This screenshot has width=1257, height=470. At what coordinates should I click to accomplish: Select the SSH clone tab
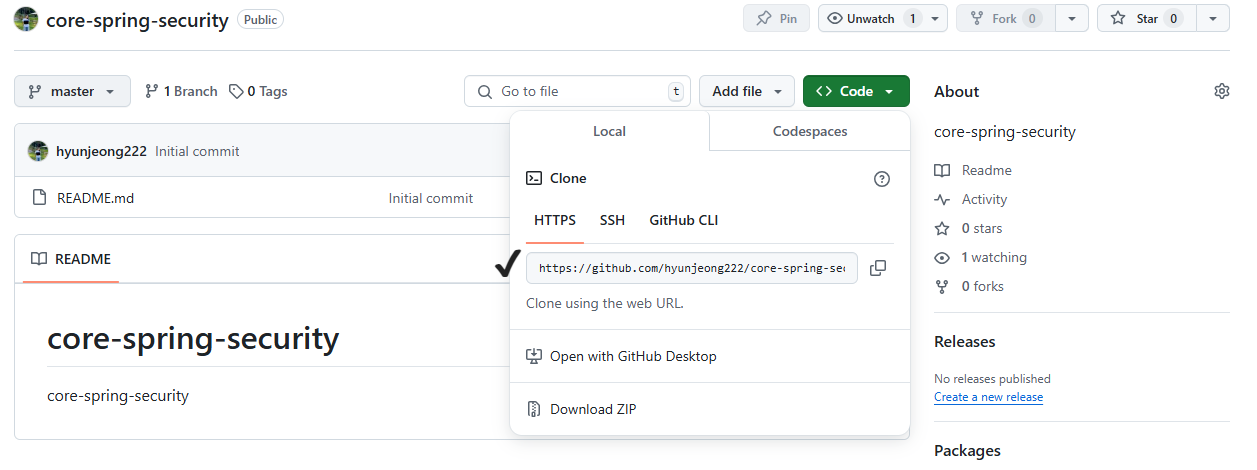[x=612, y=220]
